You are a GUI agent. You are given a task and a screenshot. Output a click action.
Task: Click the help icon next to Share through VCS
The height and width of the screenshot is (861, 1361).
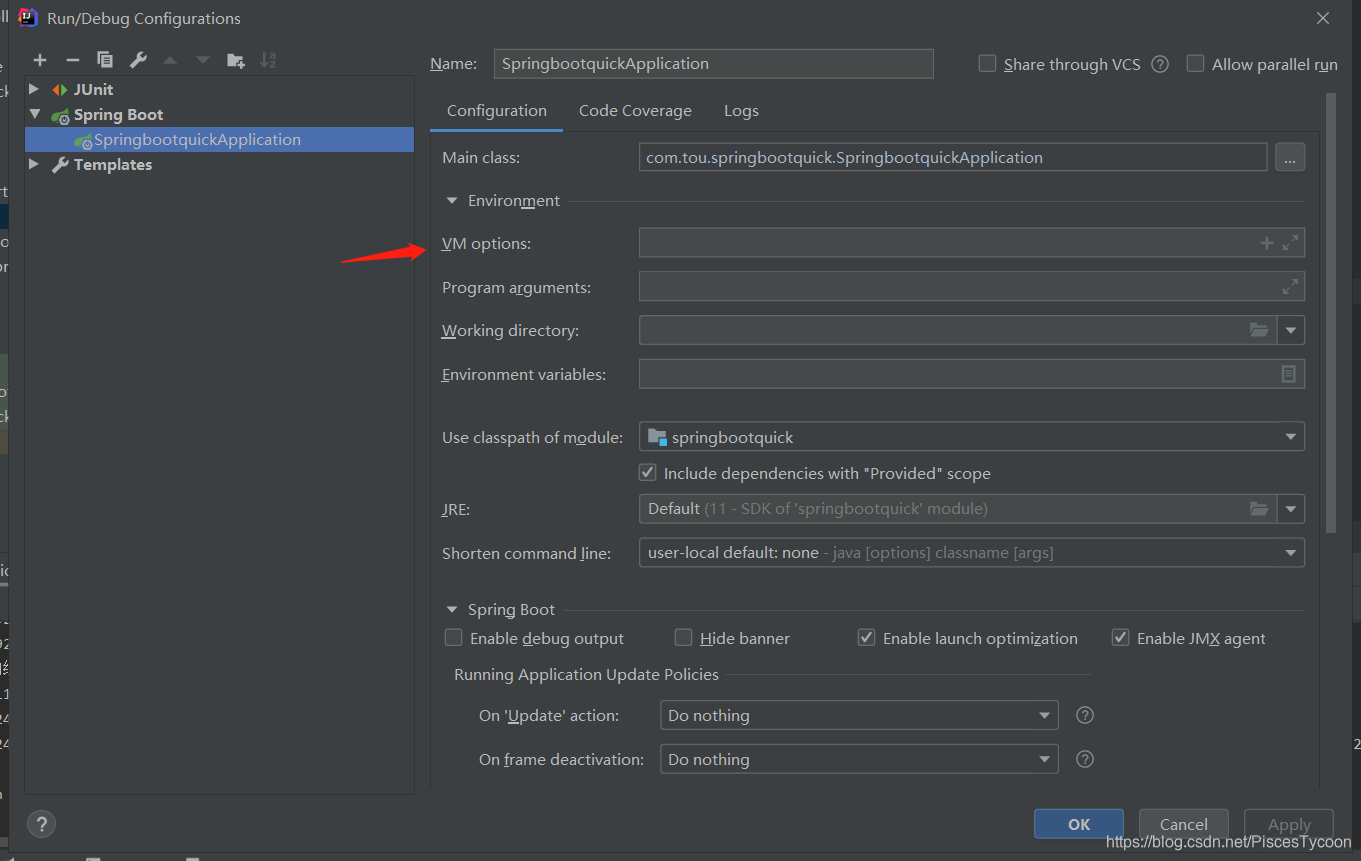pos(1160,64)
